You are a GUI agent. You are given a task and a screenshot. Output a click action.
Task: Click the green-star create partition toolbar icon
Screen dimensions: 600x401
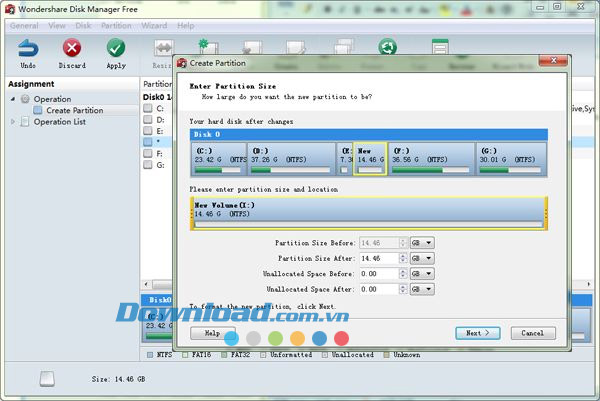tap(208, 47)
